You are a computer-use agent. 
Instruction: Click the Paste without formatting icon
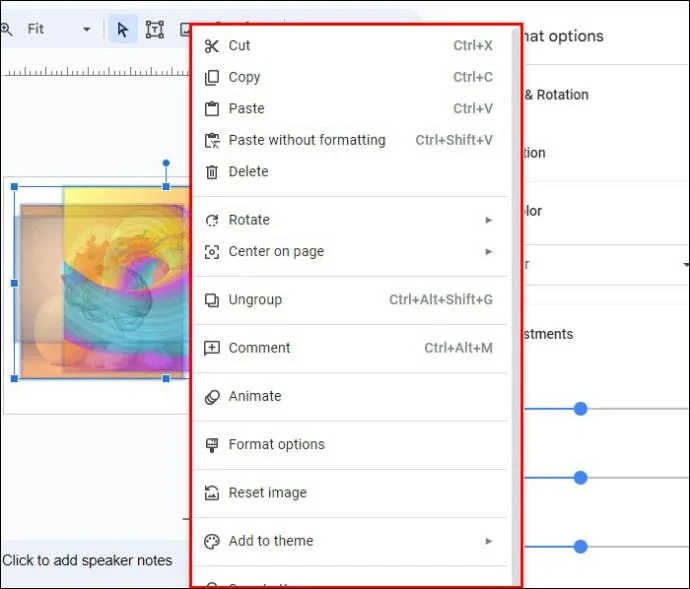(x=212, y=140)
